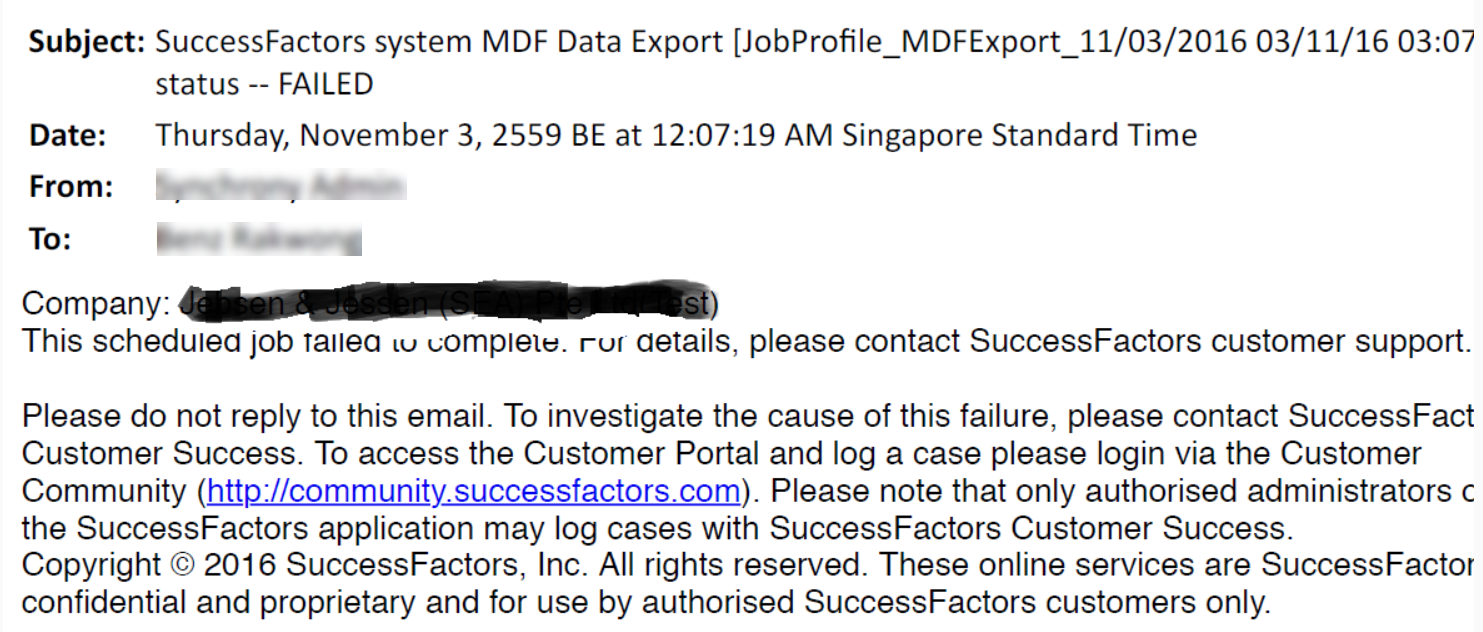Click the 'confidential and proprietary' line
The height and width of the screenshot is (632, 1483).
coord(646,603)
